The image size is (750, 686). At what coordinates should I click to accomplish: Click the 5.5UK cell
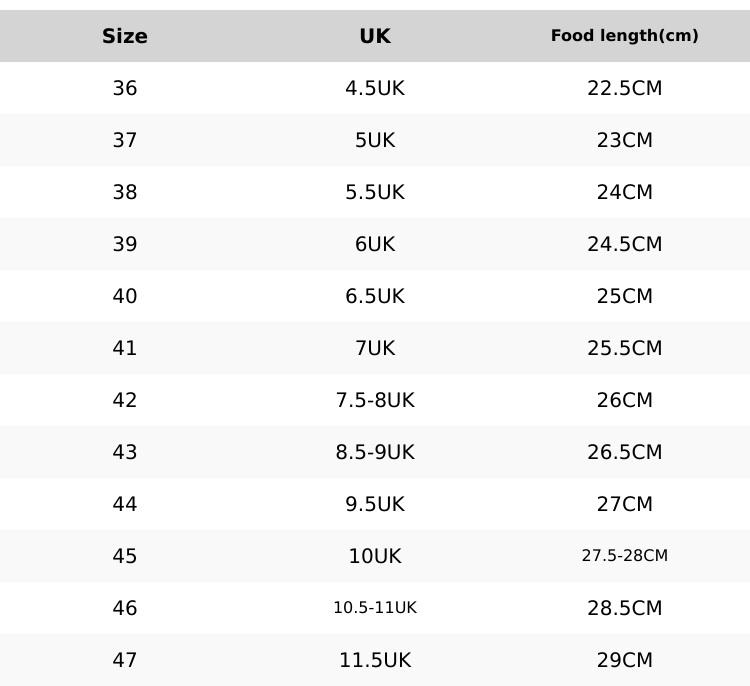click(x=375, y=192)
